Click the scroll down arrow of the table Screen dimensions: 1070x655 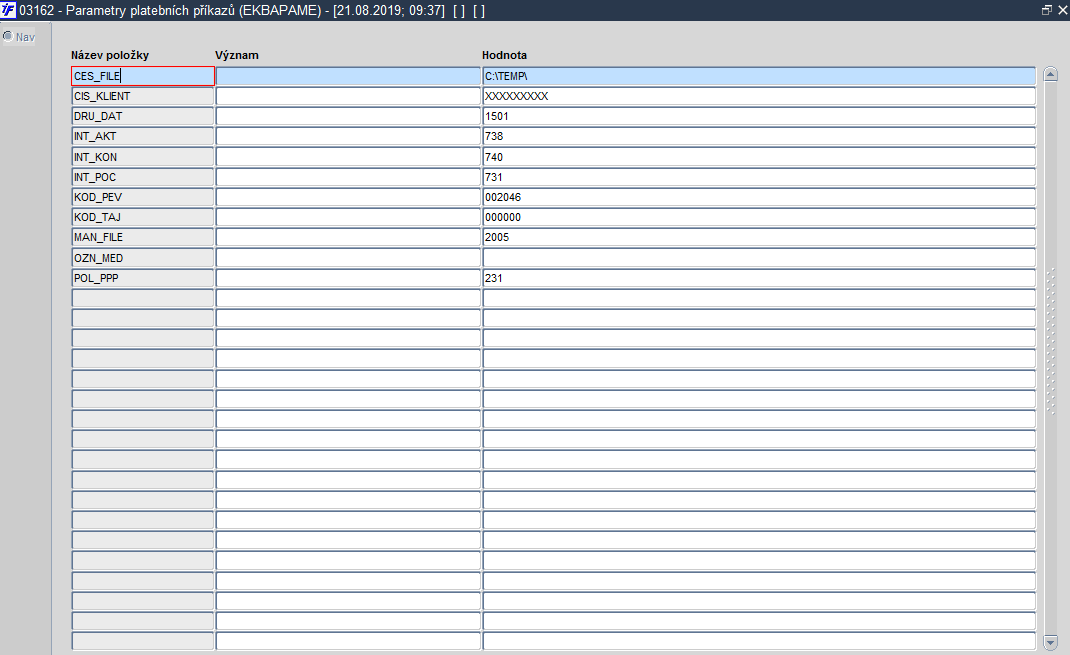[1051, 642]
